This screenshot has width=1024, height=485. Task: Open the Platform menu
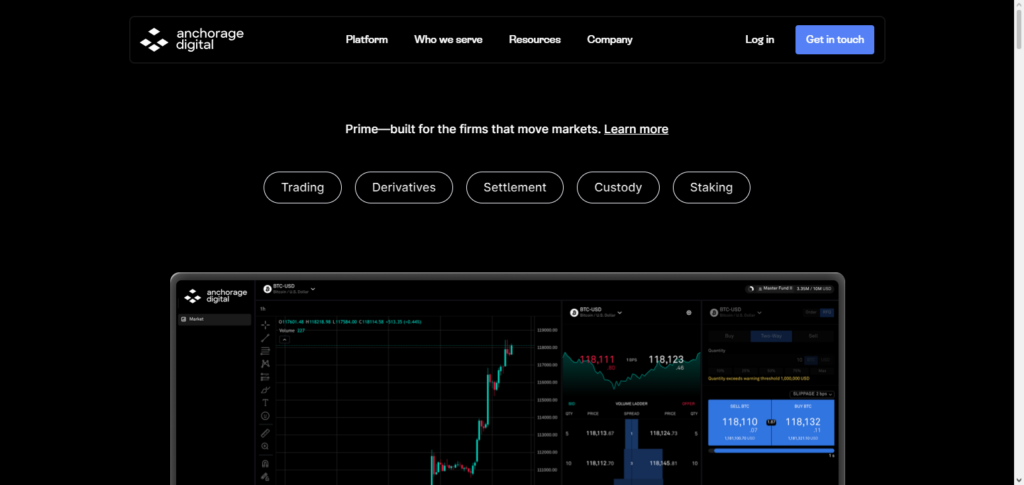pos(366,40)
